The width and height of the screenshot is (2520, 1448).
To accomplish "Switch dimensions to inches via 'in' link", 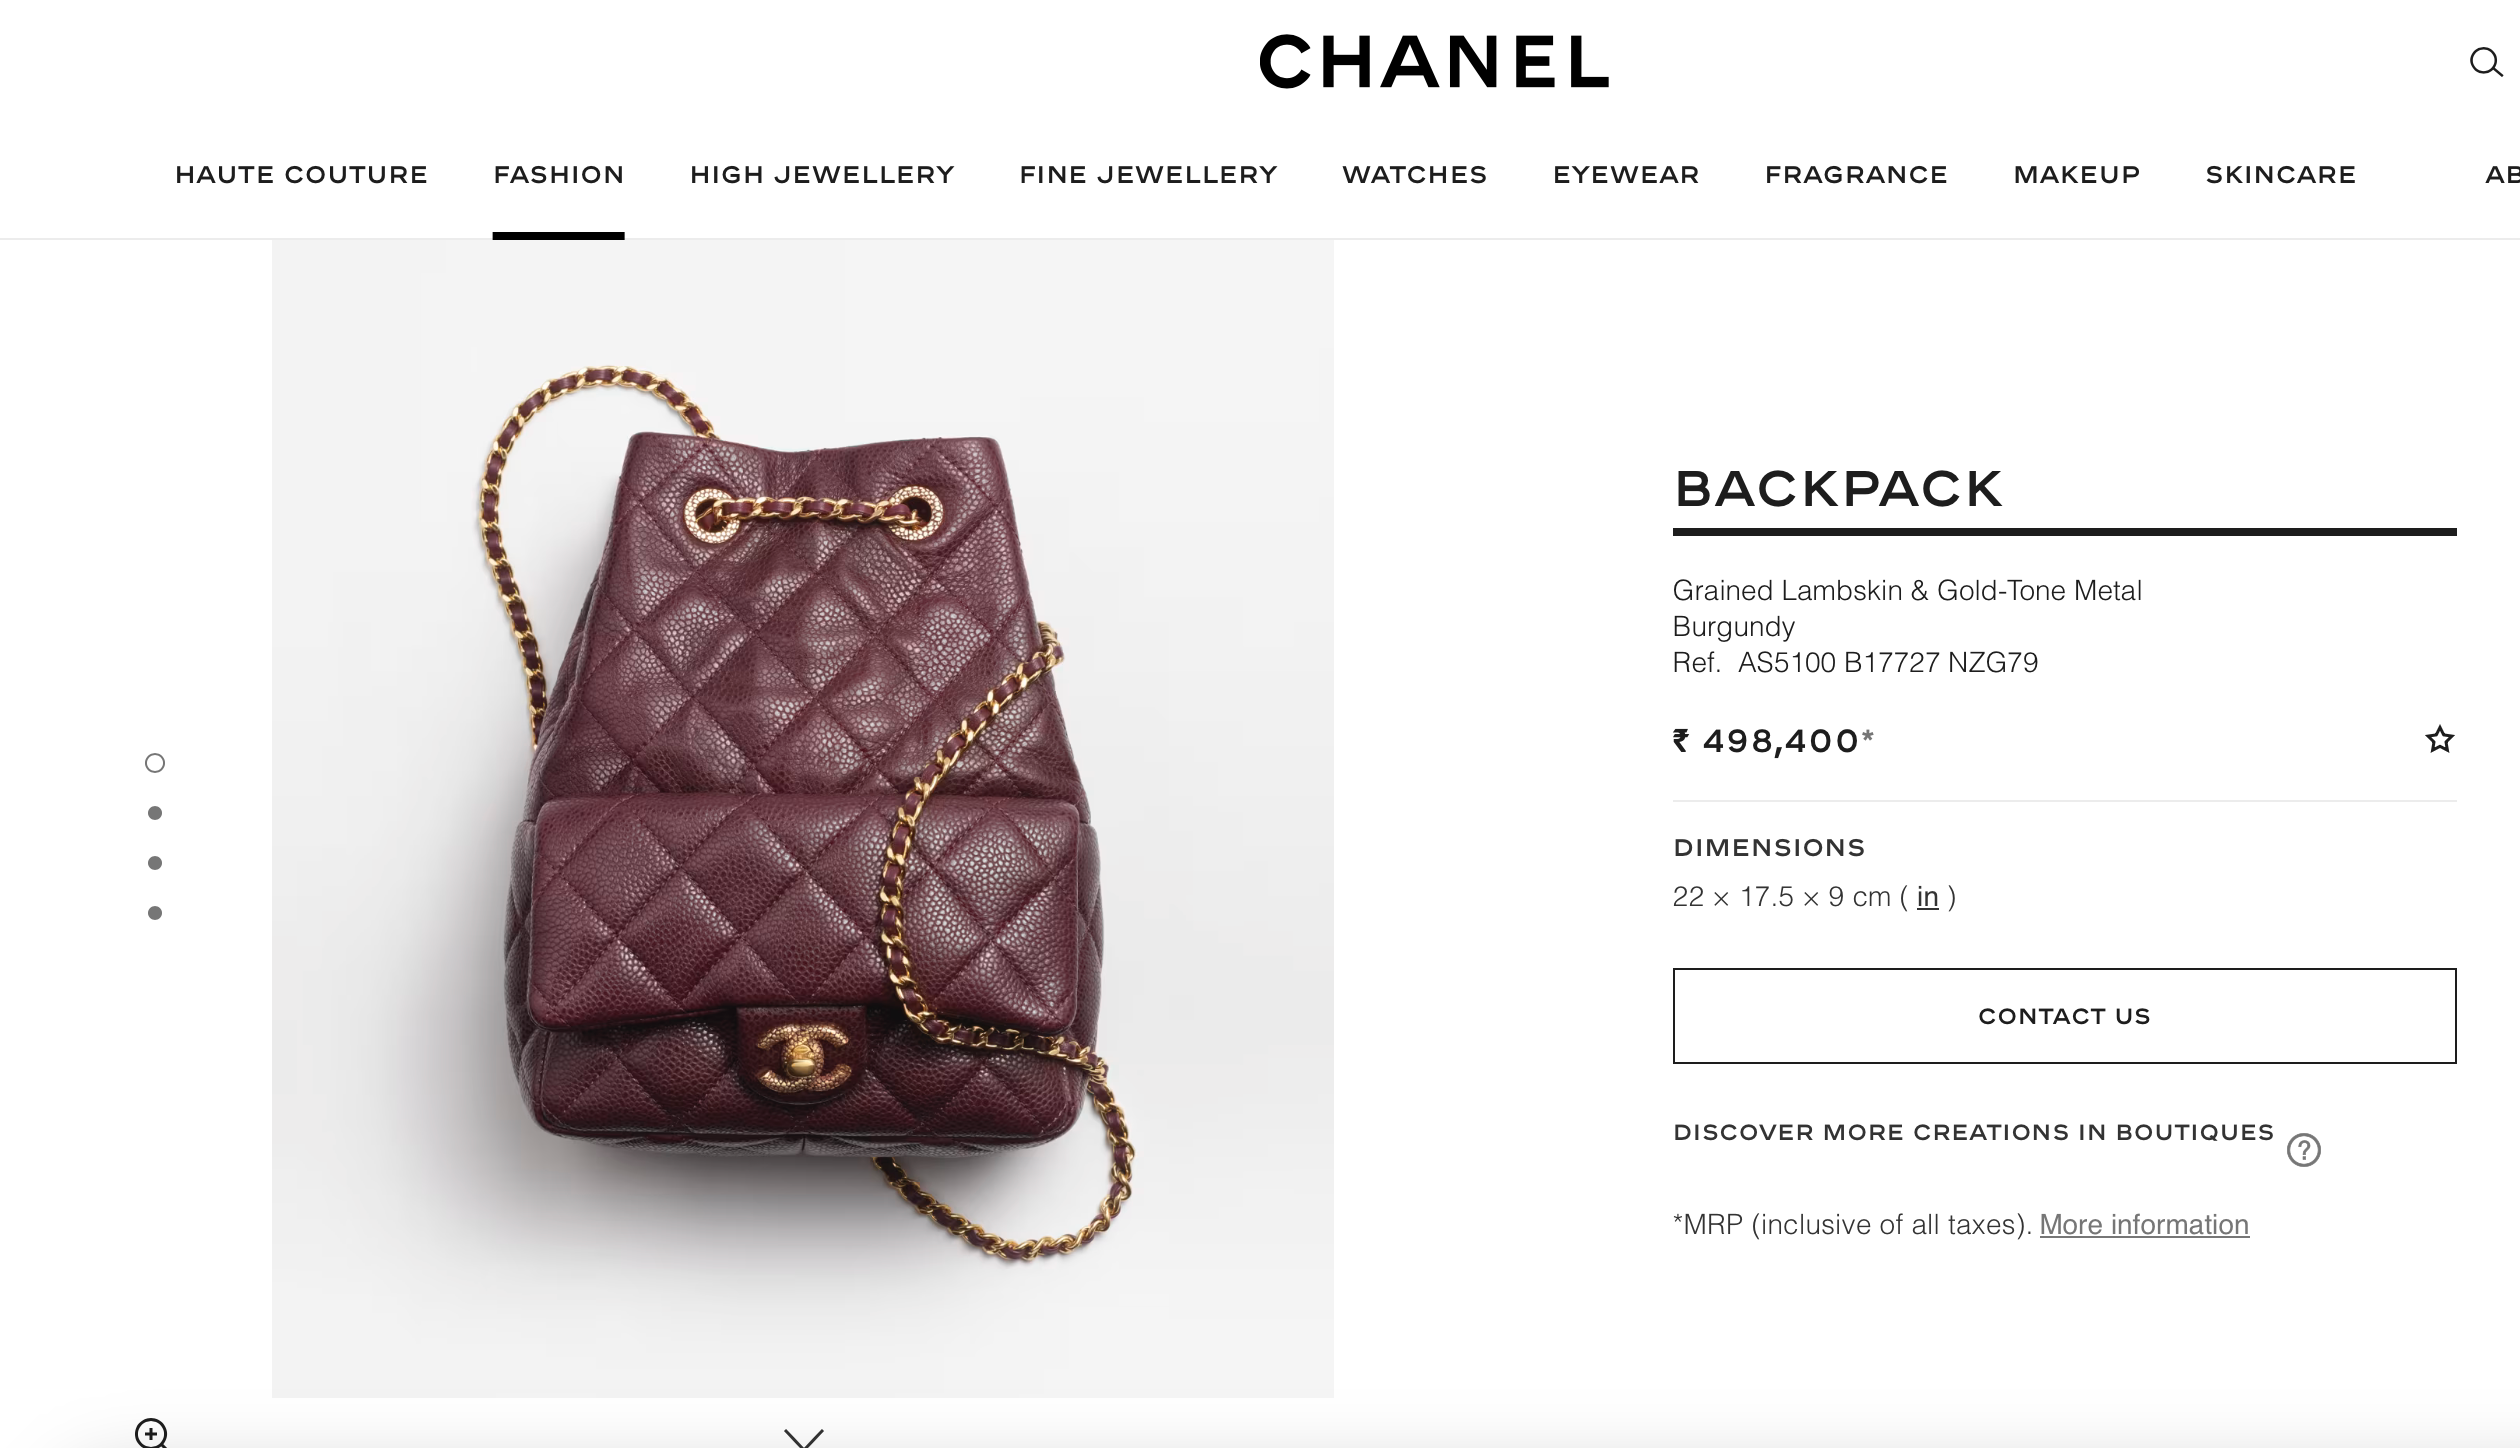I will pos(1927,897).
